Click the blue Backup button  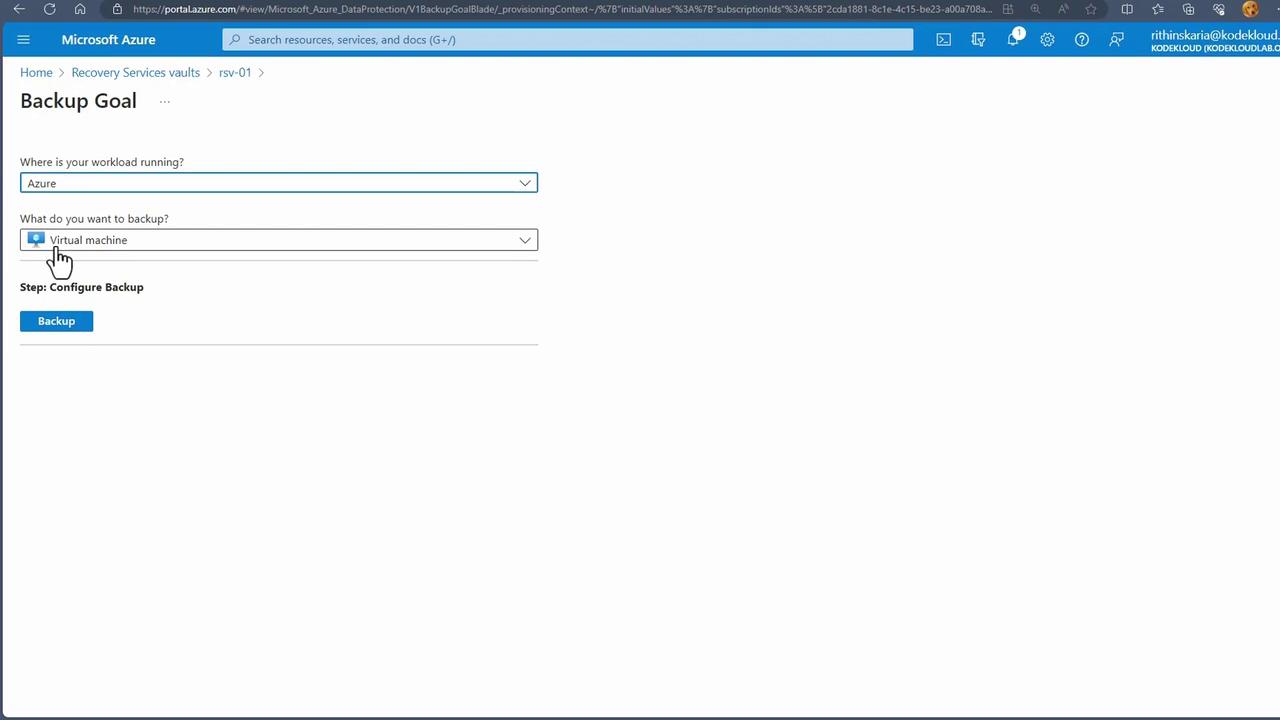coord(56,321)
